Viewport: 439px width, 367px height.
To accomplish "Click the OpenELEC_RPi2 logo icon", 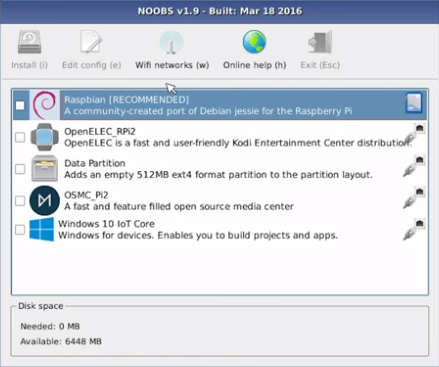I will coord(44,137).
